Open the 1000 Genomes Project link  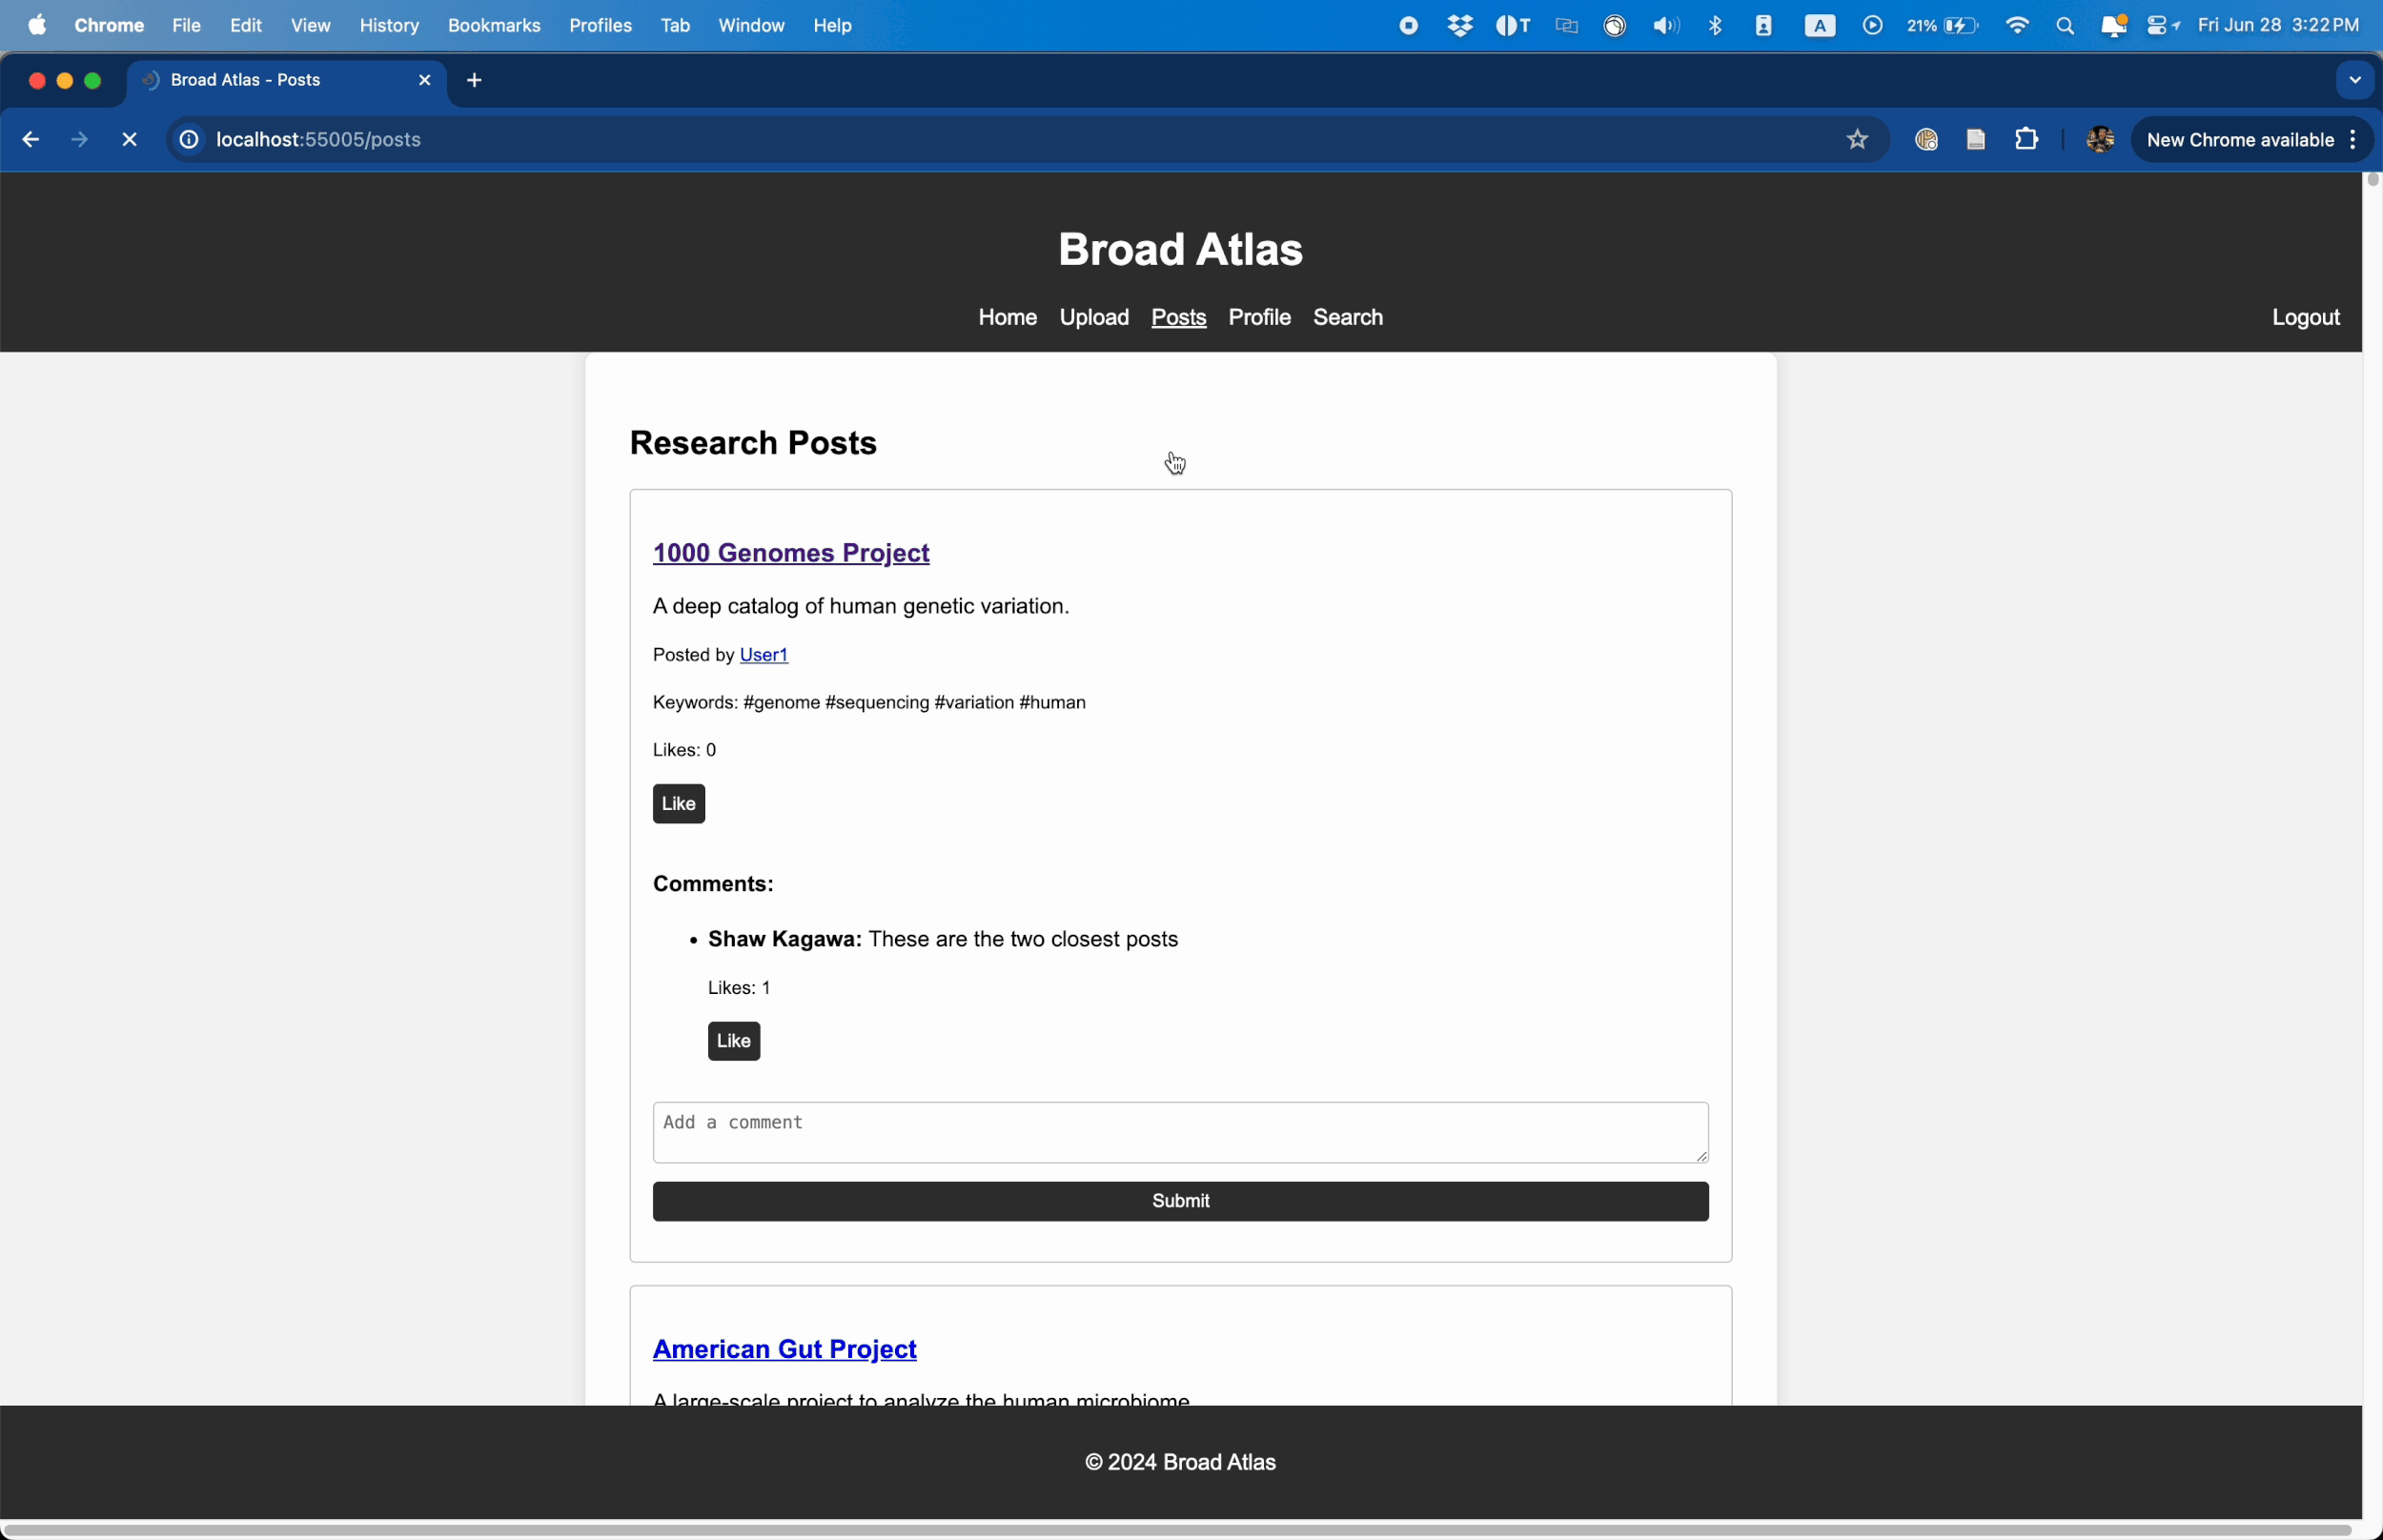[x=791, y=553]
